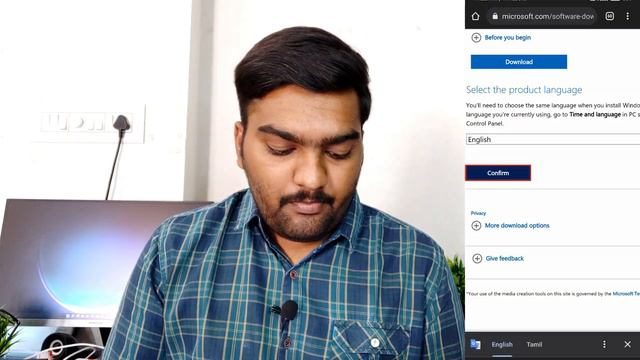Open translate bar three-dot options
This screenshot has width=640, height=360.
(604, 344)
